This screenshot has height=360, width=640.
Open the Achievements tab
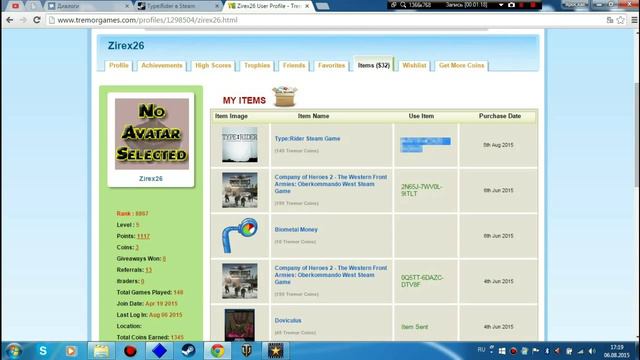pyautogui.click(x=162, y=65)
